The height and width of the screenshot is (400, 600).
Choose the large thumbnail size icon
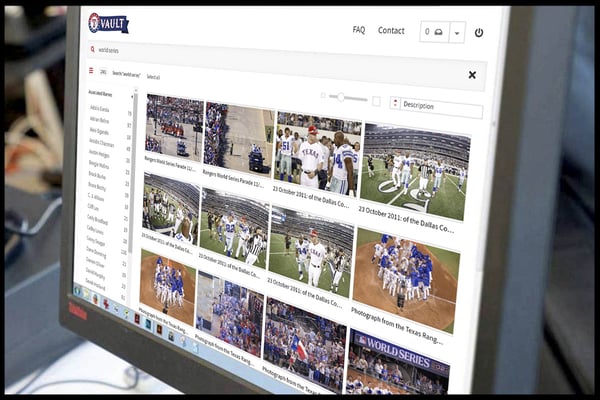click(x=376, y=101)
